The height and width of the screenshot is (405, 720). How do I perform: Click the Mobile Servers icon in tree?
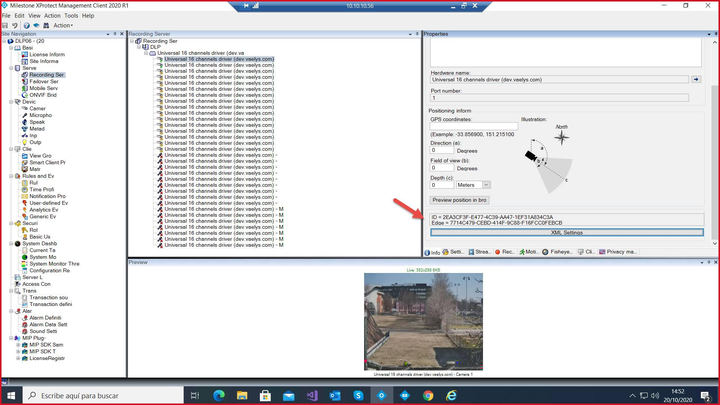click(24, 88)
